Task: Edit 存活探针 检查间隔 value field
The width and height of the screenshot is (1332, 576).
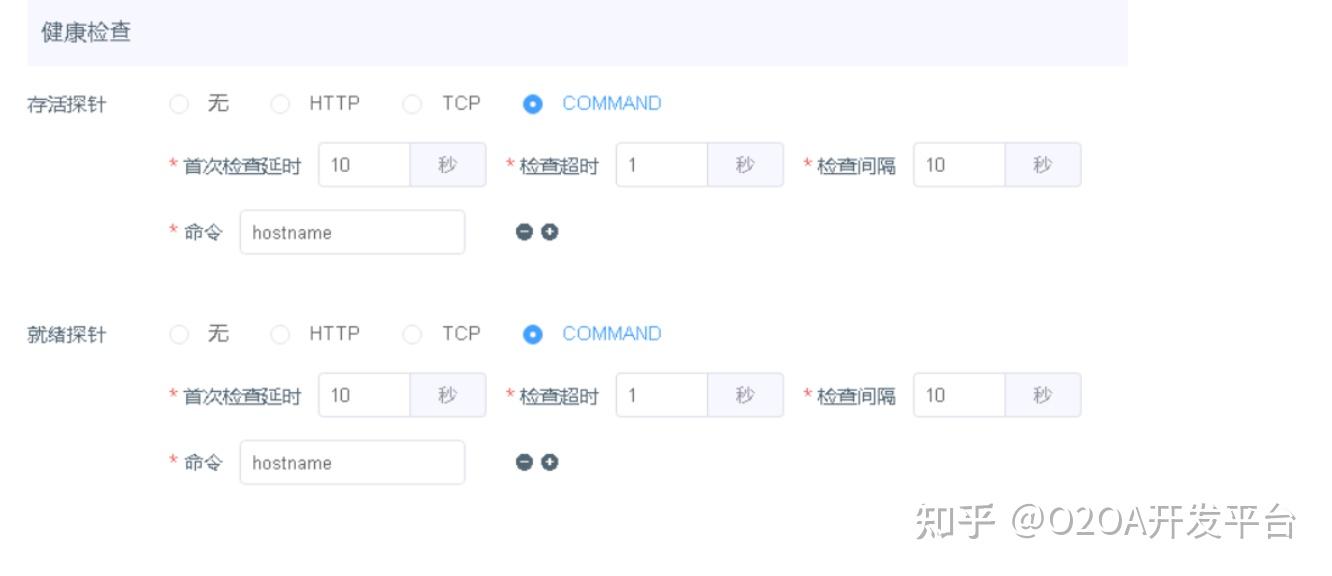Action: pyautogui.click(x=958, y=165)
